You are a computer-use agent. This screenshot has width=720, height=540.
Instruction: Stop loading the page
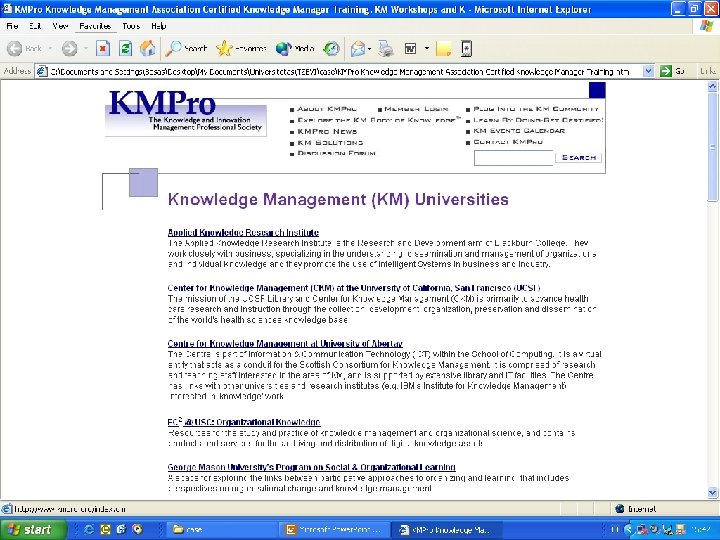(103, 48)
